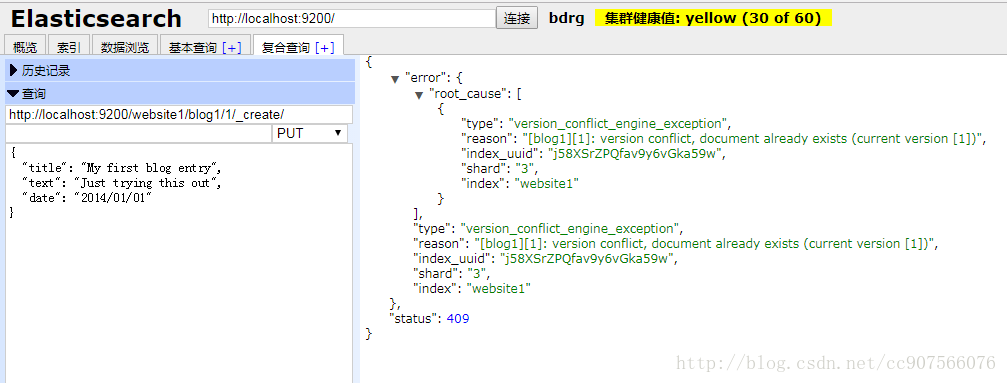Click the "text": "Just trying this out" line
1007x383 pixels.
[x=121, y=183]
